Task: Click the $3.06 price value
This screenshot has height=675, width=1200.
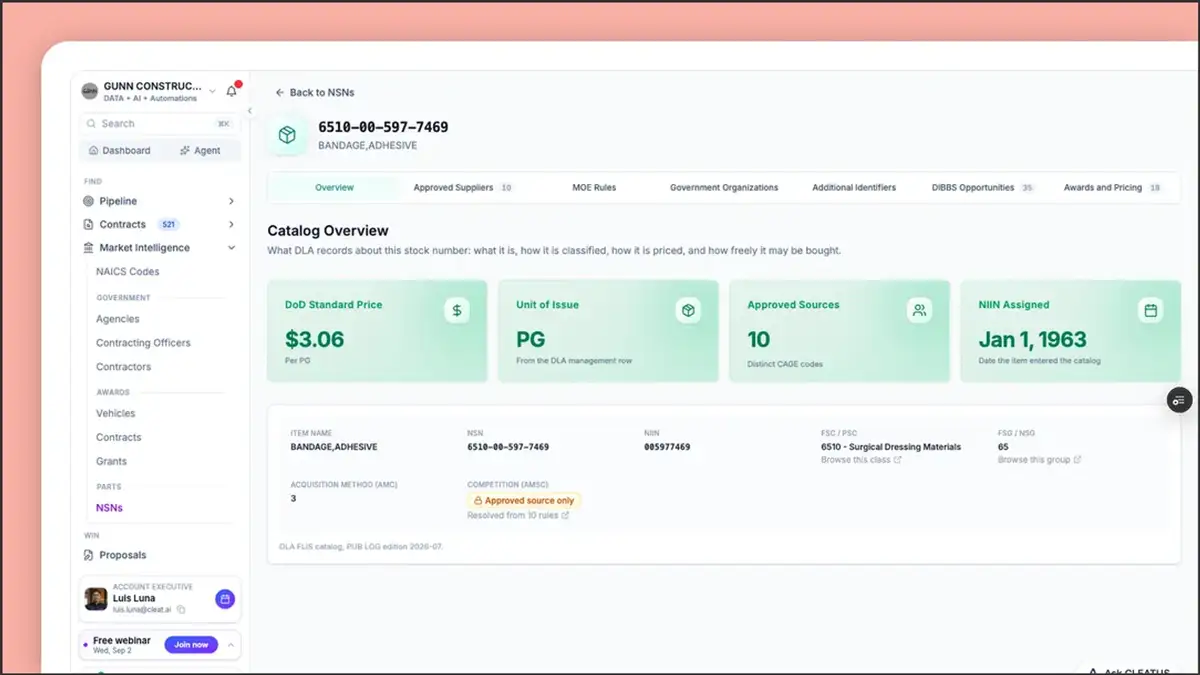Action: 314,340
